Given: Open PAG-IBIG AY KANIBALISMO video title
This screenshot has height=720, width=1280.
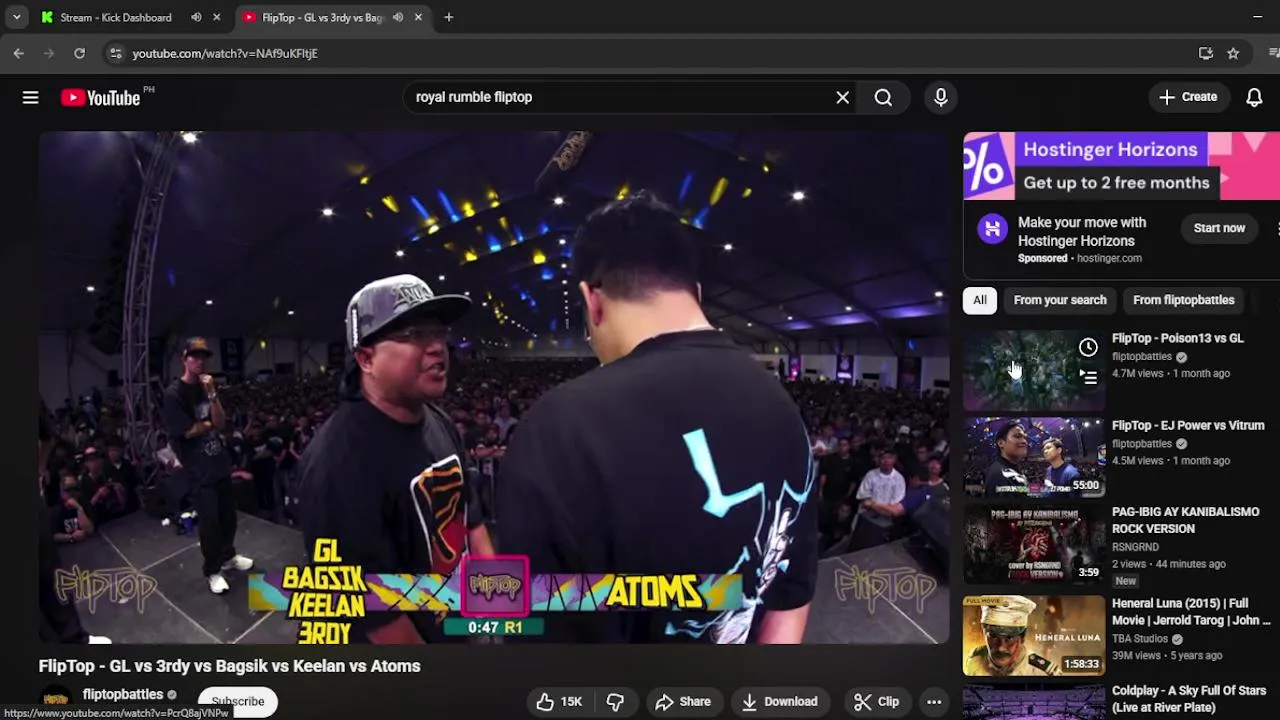Looking at the screenshot, I should click(1186, 520).
